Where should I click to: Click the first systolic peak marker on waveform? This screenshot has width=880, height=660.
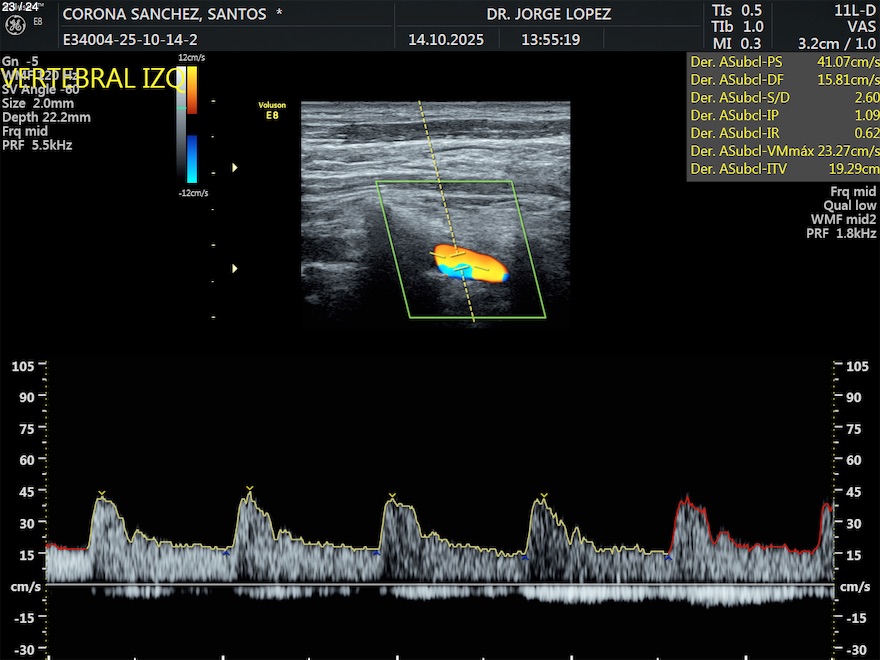[101, 495]
